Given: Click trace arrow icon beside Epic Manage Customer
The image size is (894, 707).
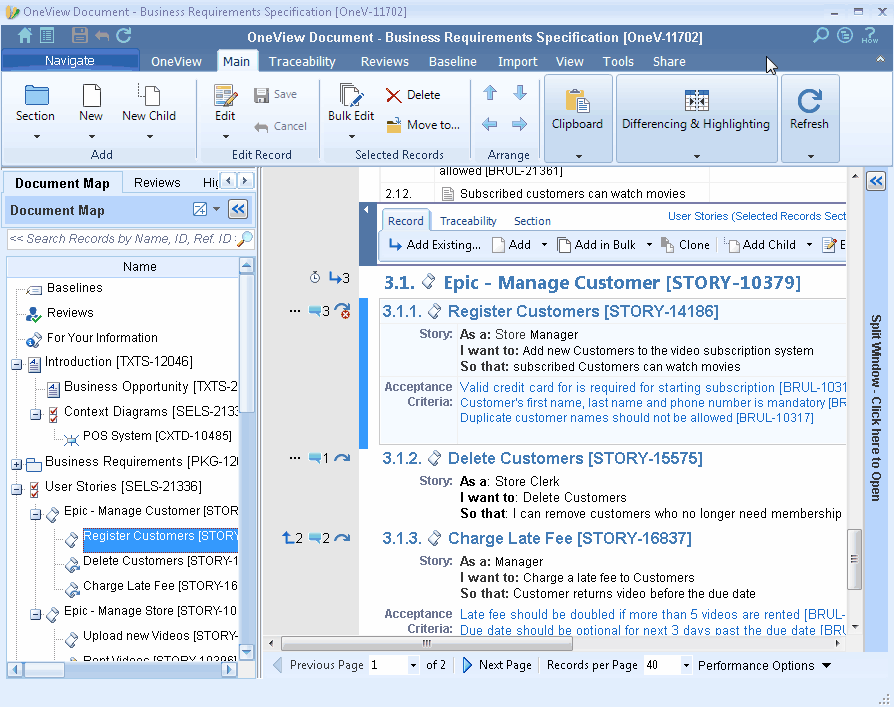Looking at the screenshot, I should click(x=335, y=278).
